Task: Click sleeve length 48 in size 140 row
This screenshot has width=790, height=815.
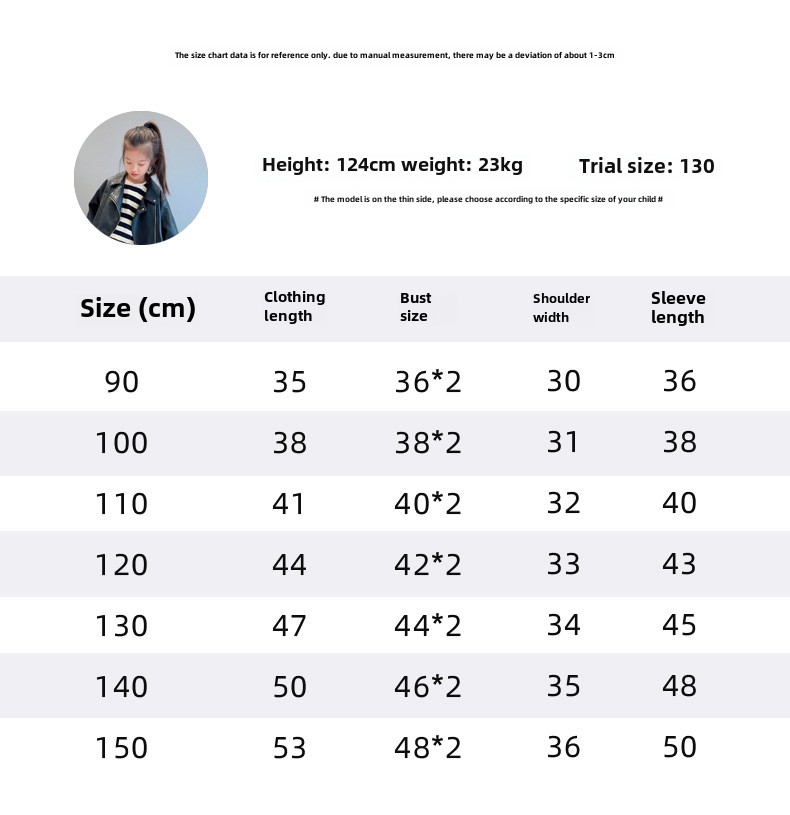Action: 679,686
